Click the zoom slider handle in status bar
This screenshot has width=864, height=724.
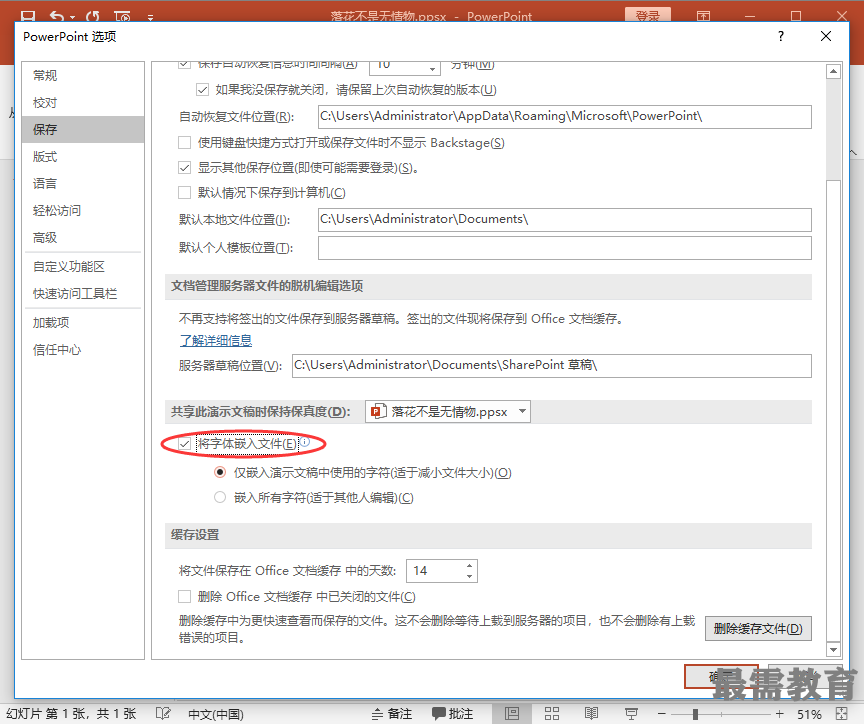point(695,714)
